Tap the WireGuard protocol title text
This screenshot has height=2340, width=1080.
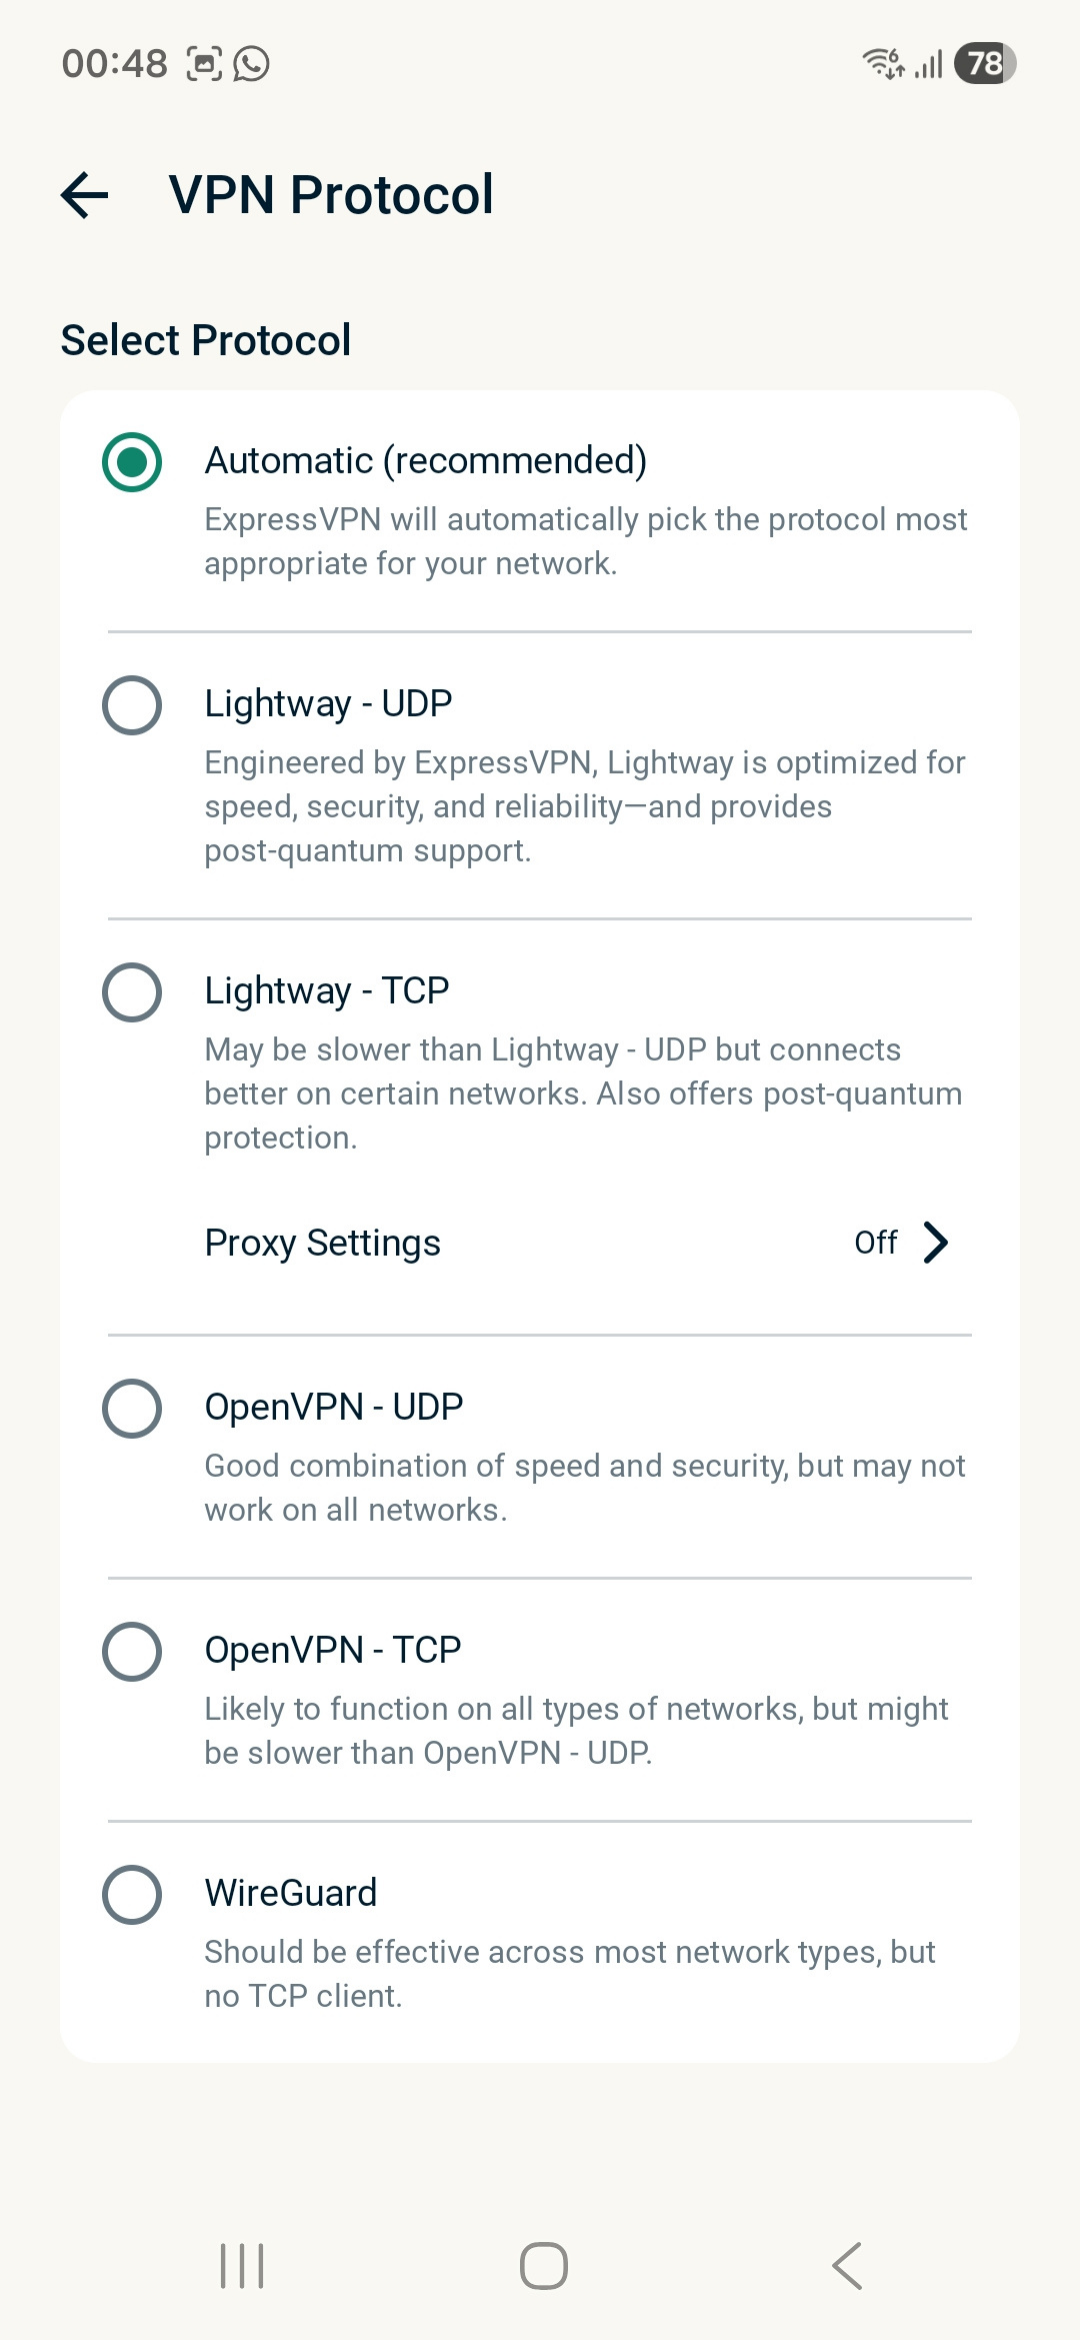tap(291, 1893)
